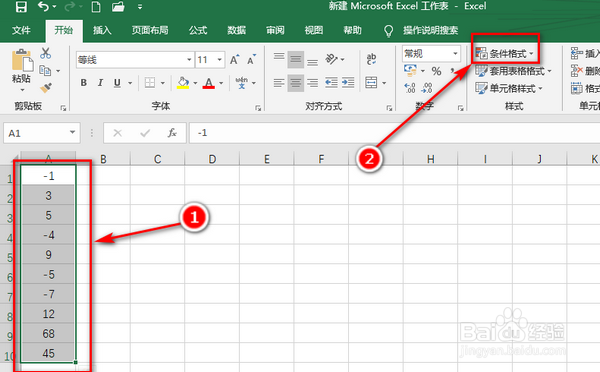Click the Percent Style icon
This screenshot has width=600, height=372.
click(436, 71)
